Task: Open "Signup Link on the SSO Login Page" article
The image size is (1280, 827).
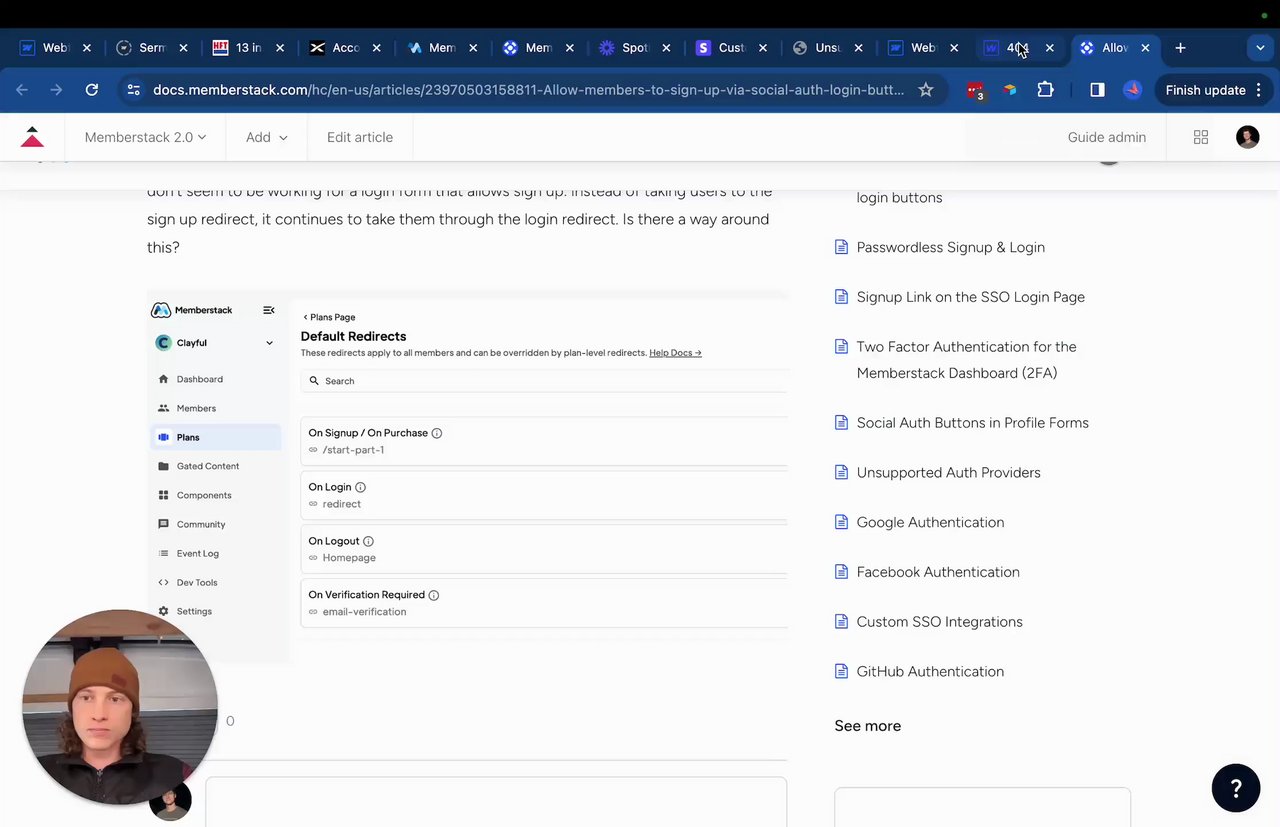Action: [970, 297]
